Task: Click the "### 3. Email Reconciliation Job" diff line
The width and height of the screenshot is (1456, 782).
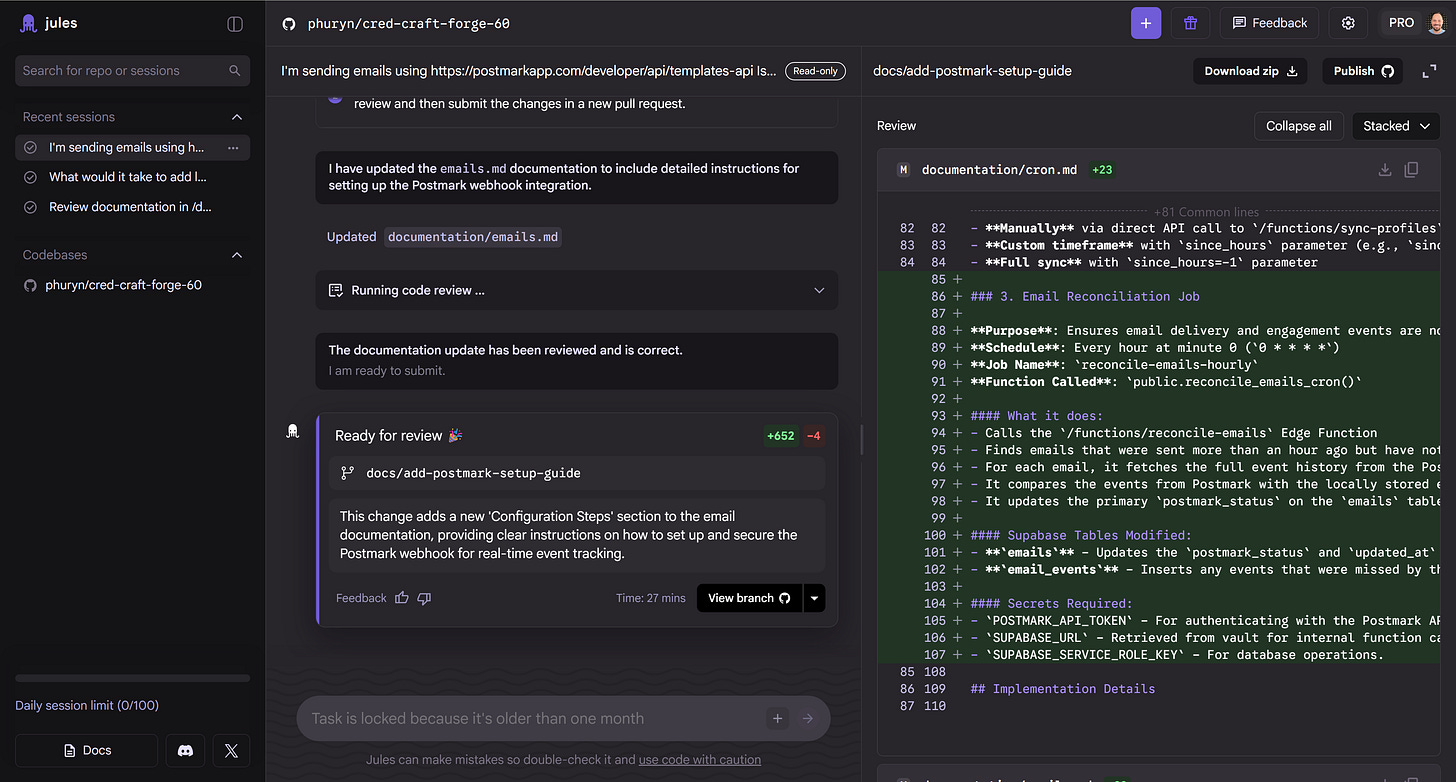Action: coord(1084,297)
